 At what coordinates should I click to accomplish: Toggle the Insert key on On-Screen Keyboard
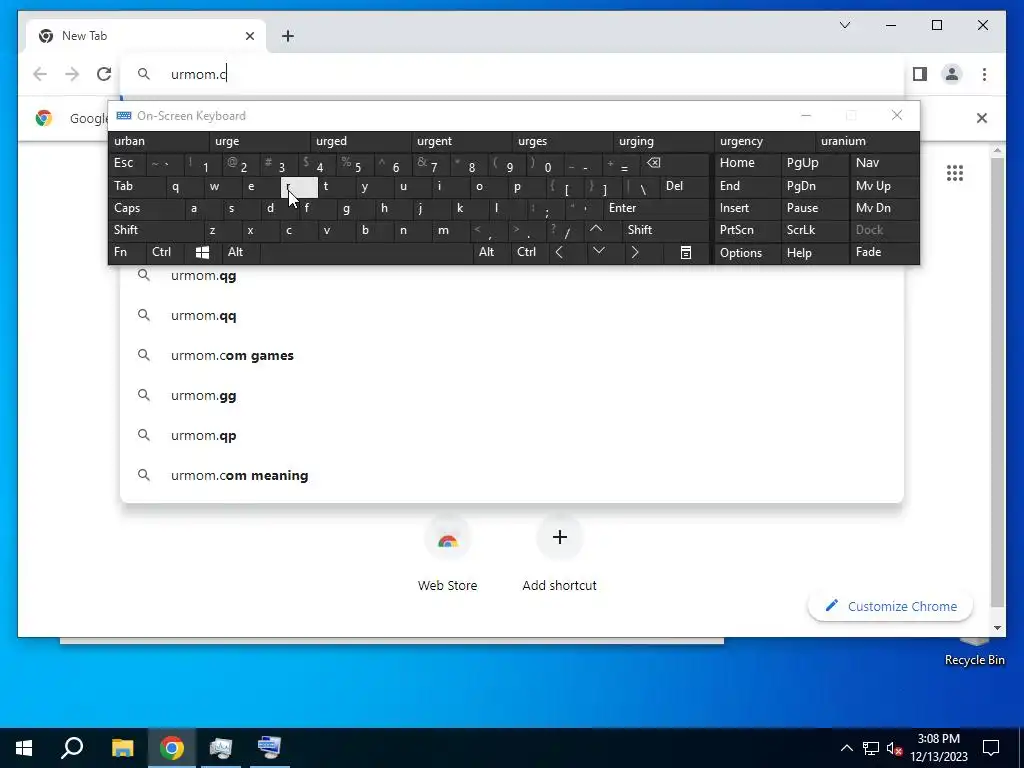[x=747, y=208]
